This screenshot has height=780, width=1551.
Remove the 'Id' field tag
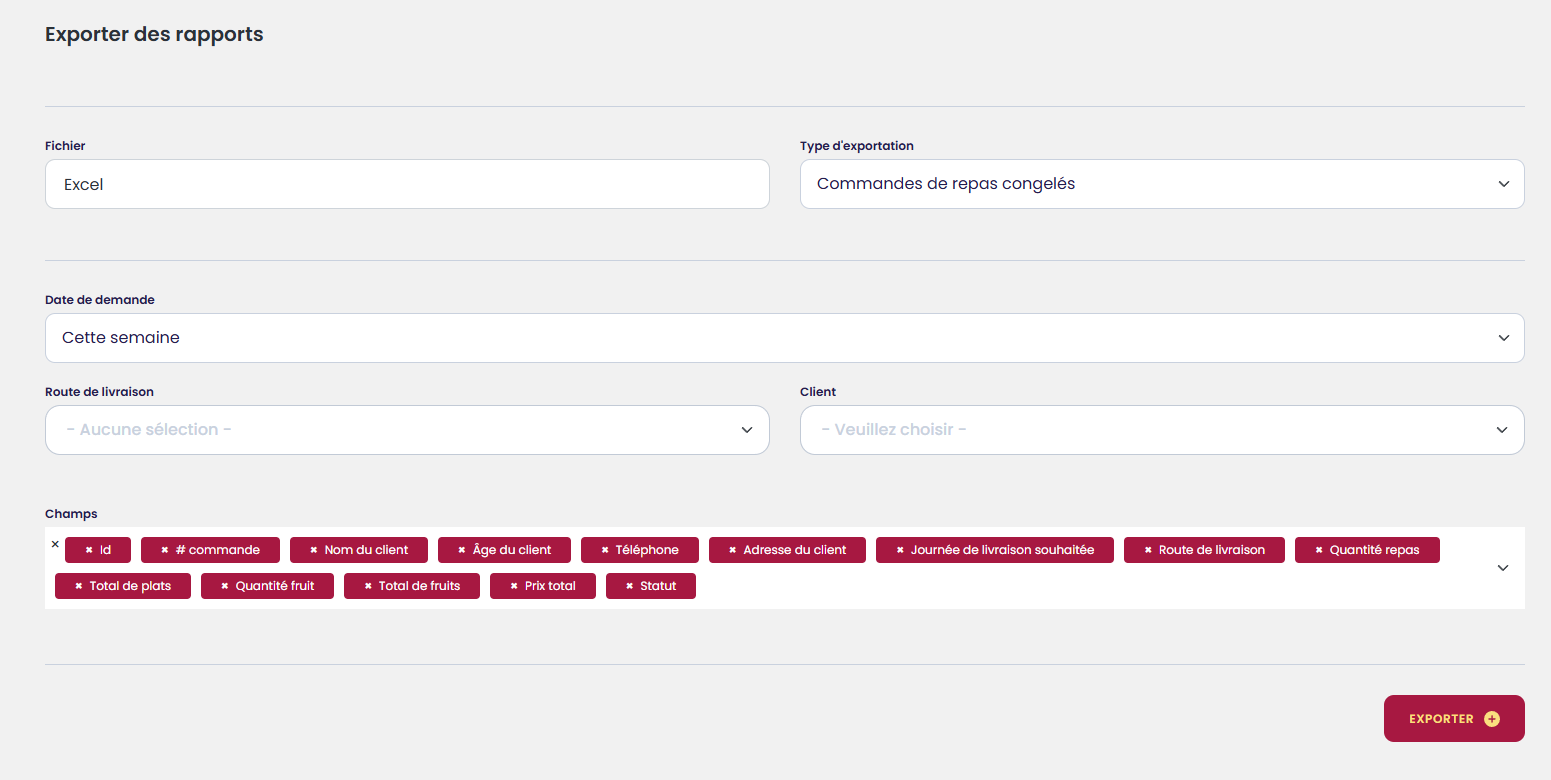[89, 550]
